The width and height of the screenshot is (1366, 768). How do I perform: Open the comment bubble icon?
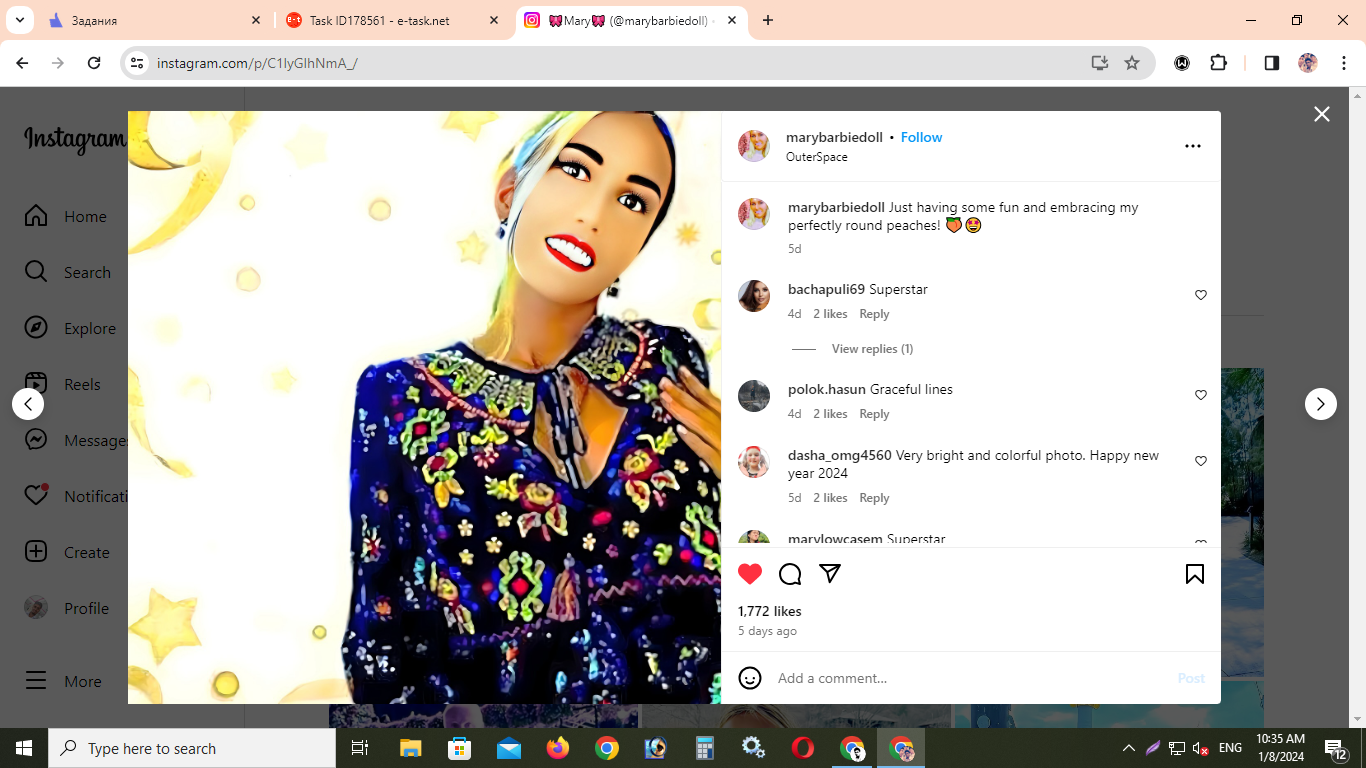790,574
